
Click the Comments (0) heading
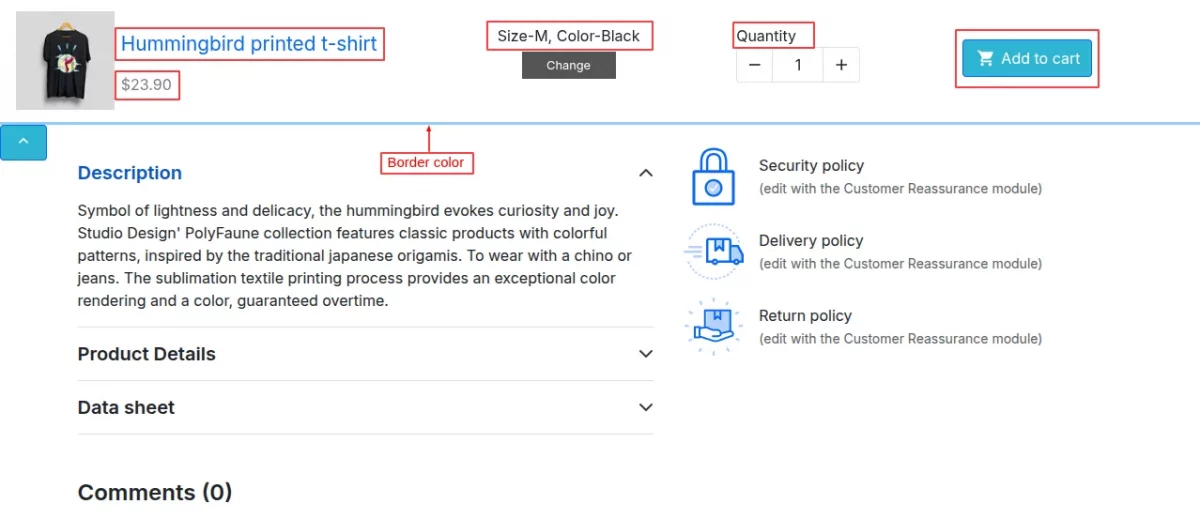pos(155,492)
